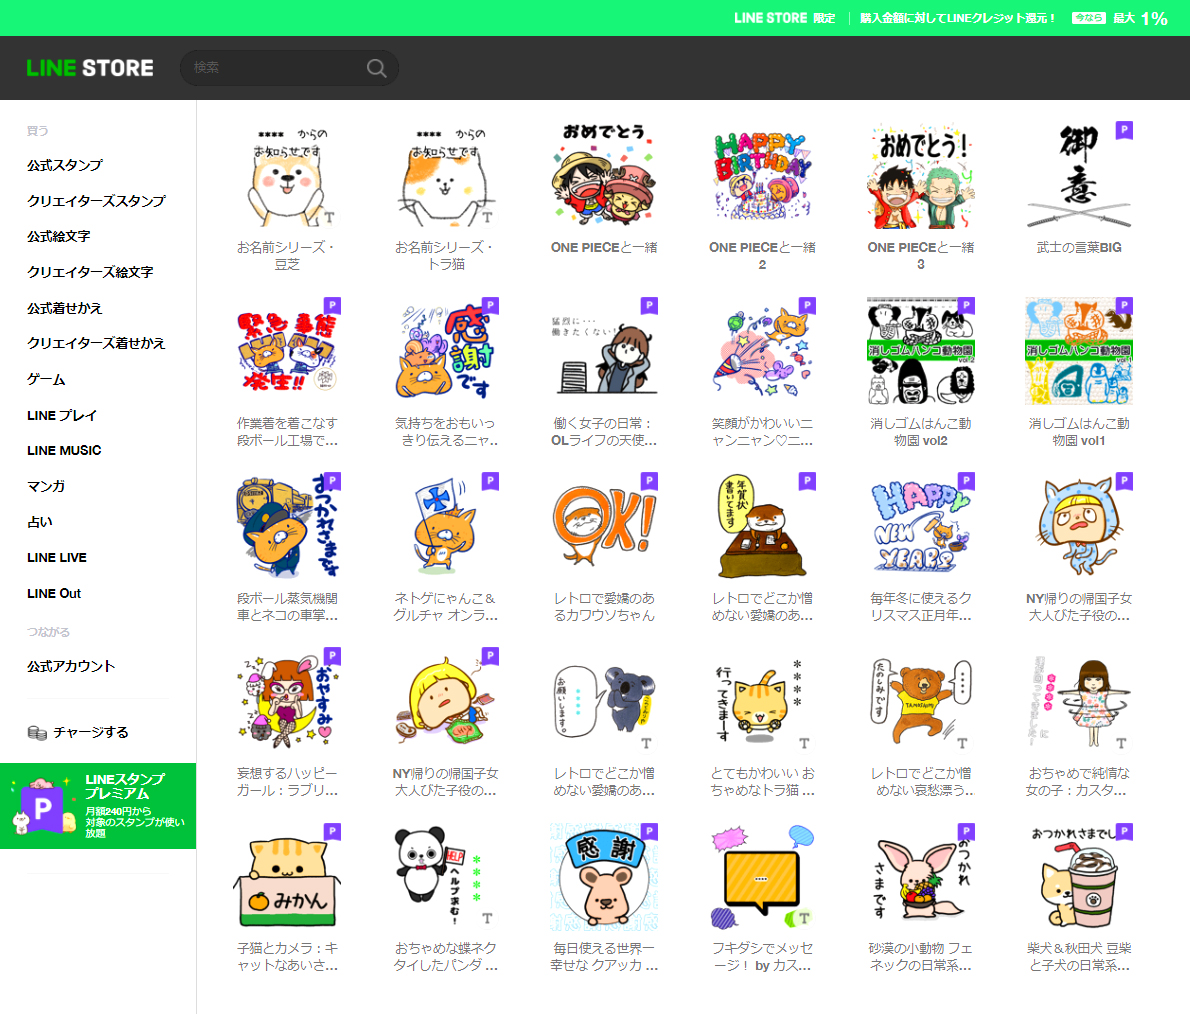Click P badge on 柴犬&秋田犬 sticker

(x=1124, y=831)
